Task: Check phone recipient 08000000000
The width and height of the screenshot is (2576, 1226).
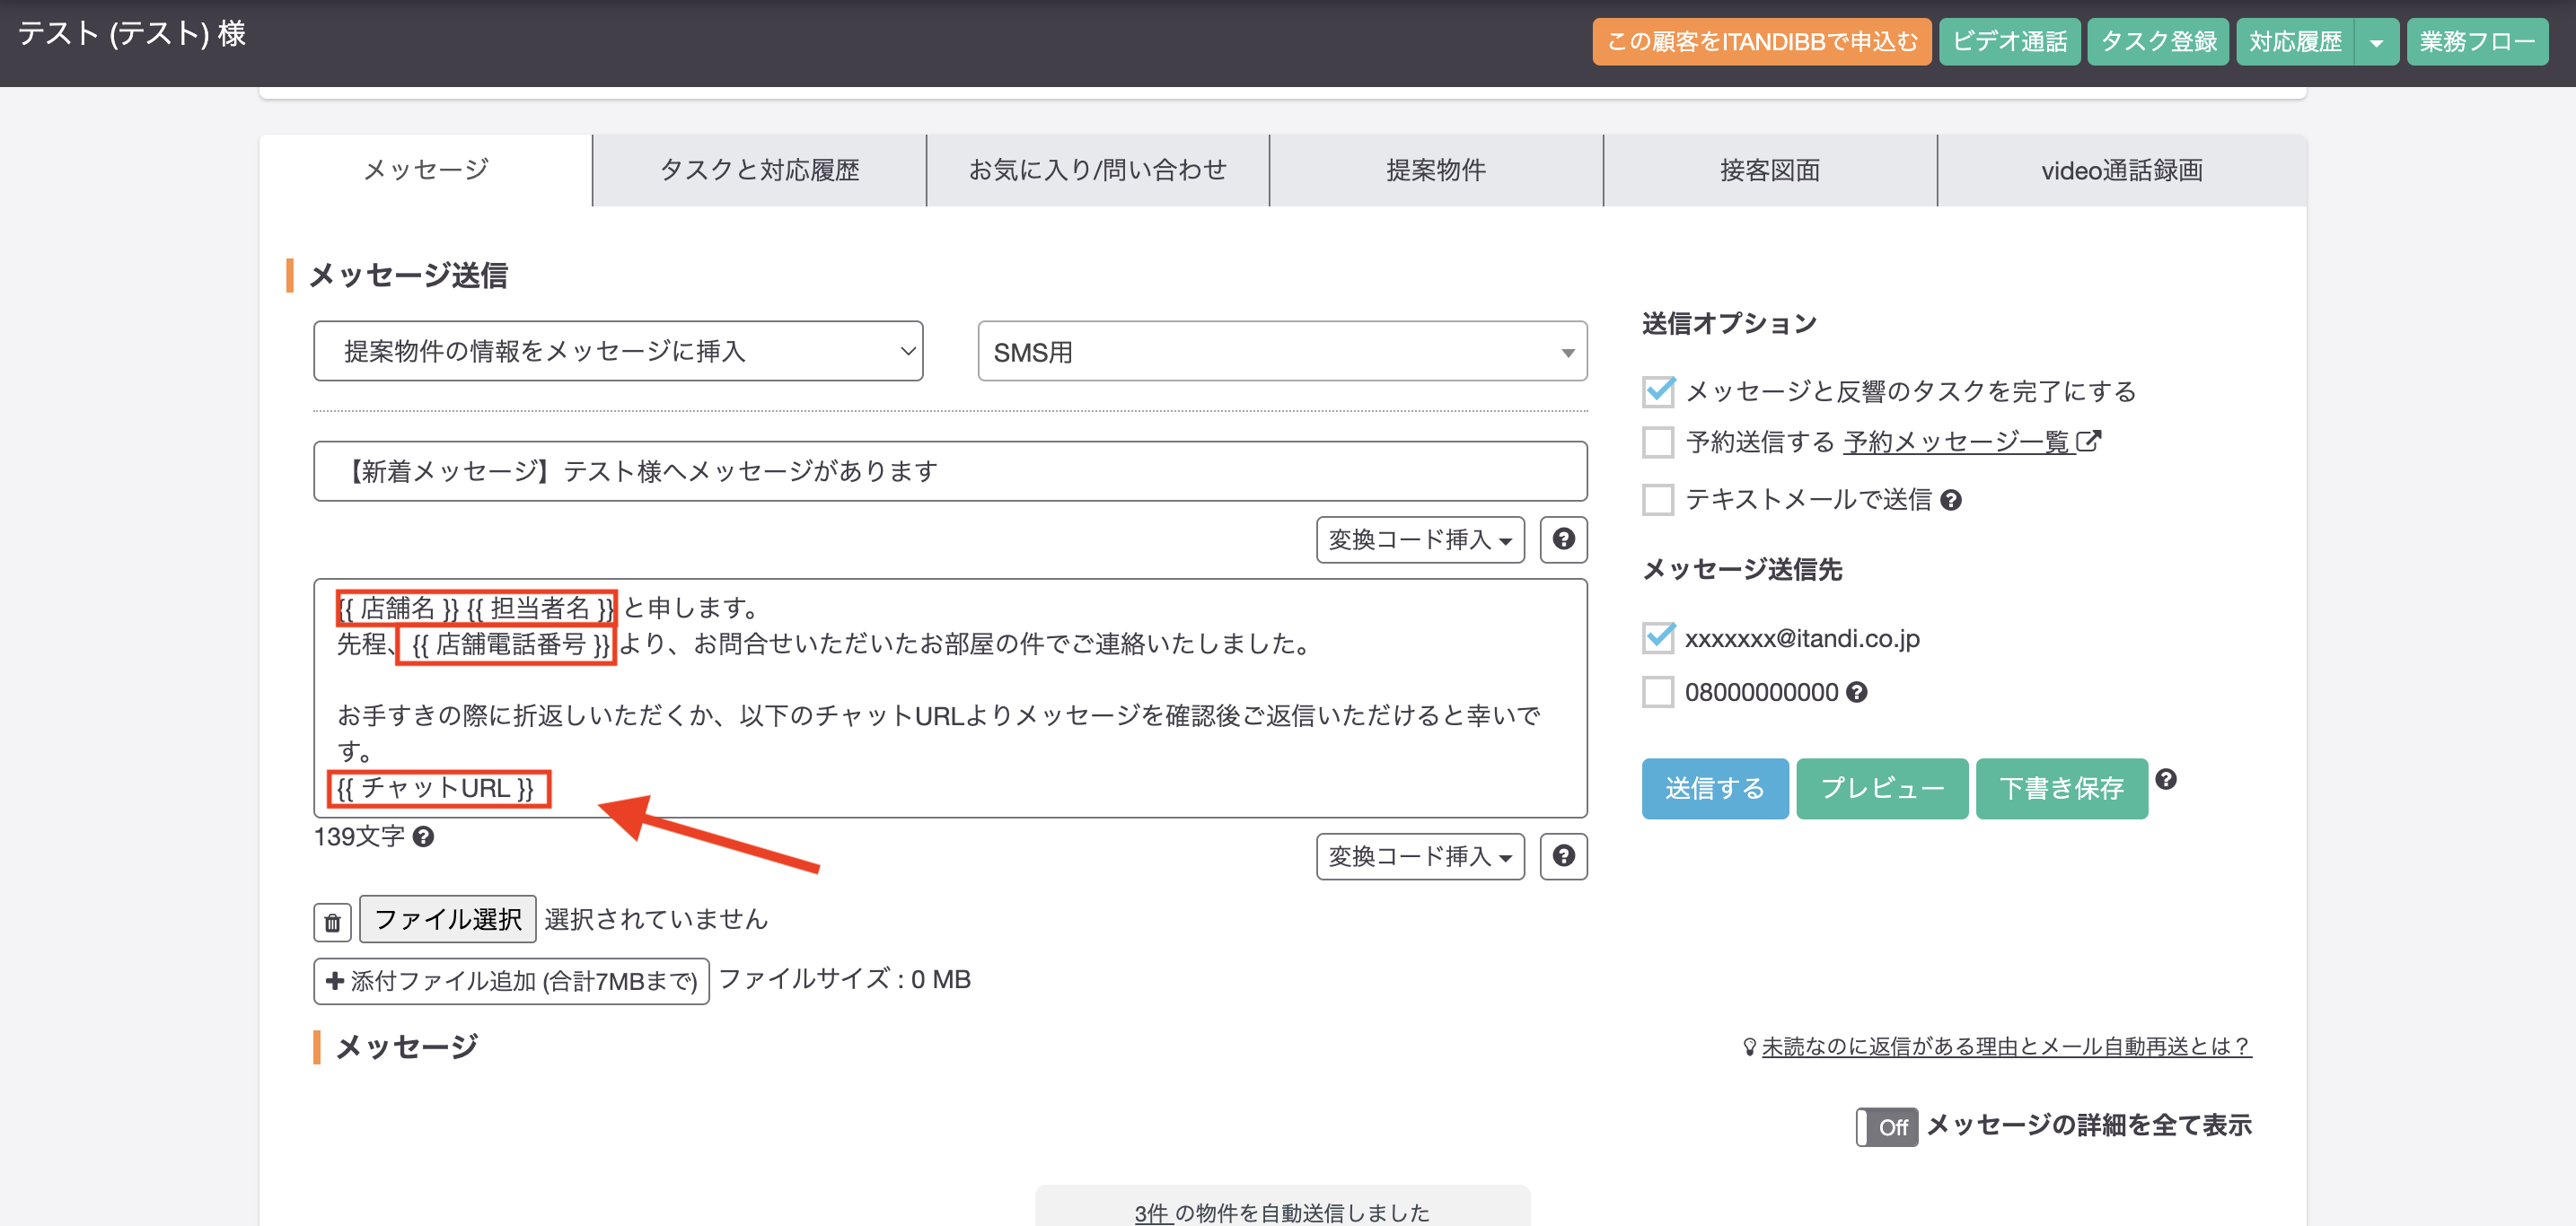Action: [x=1658, y=692]
